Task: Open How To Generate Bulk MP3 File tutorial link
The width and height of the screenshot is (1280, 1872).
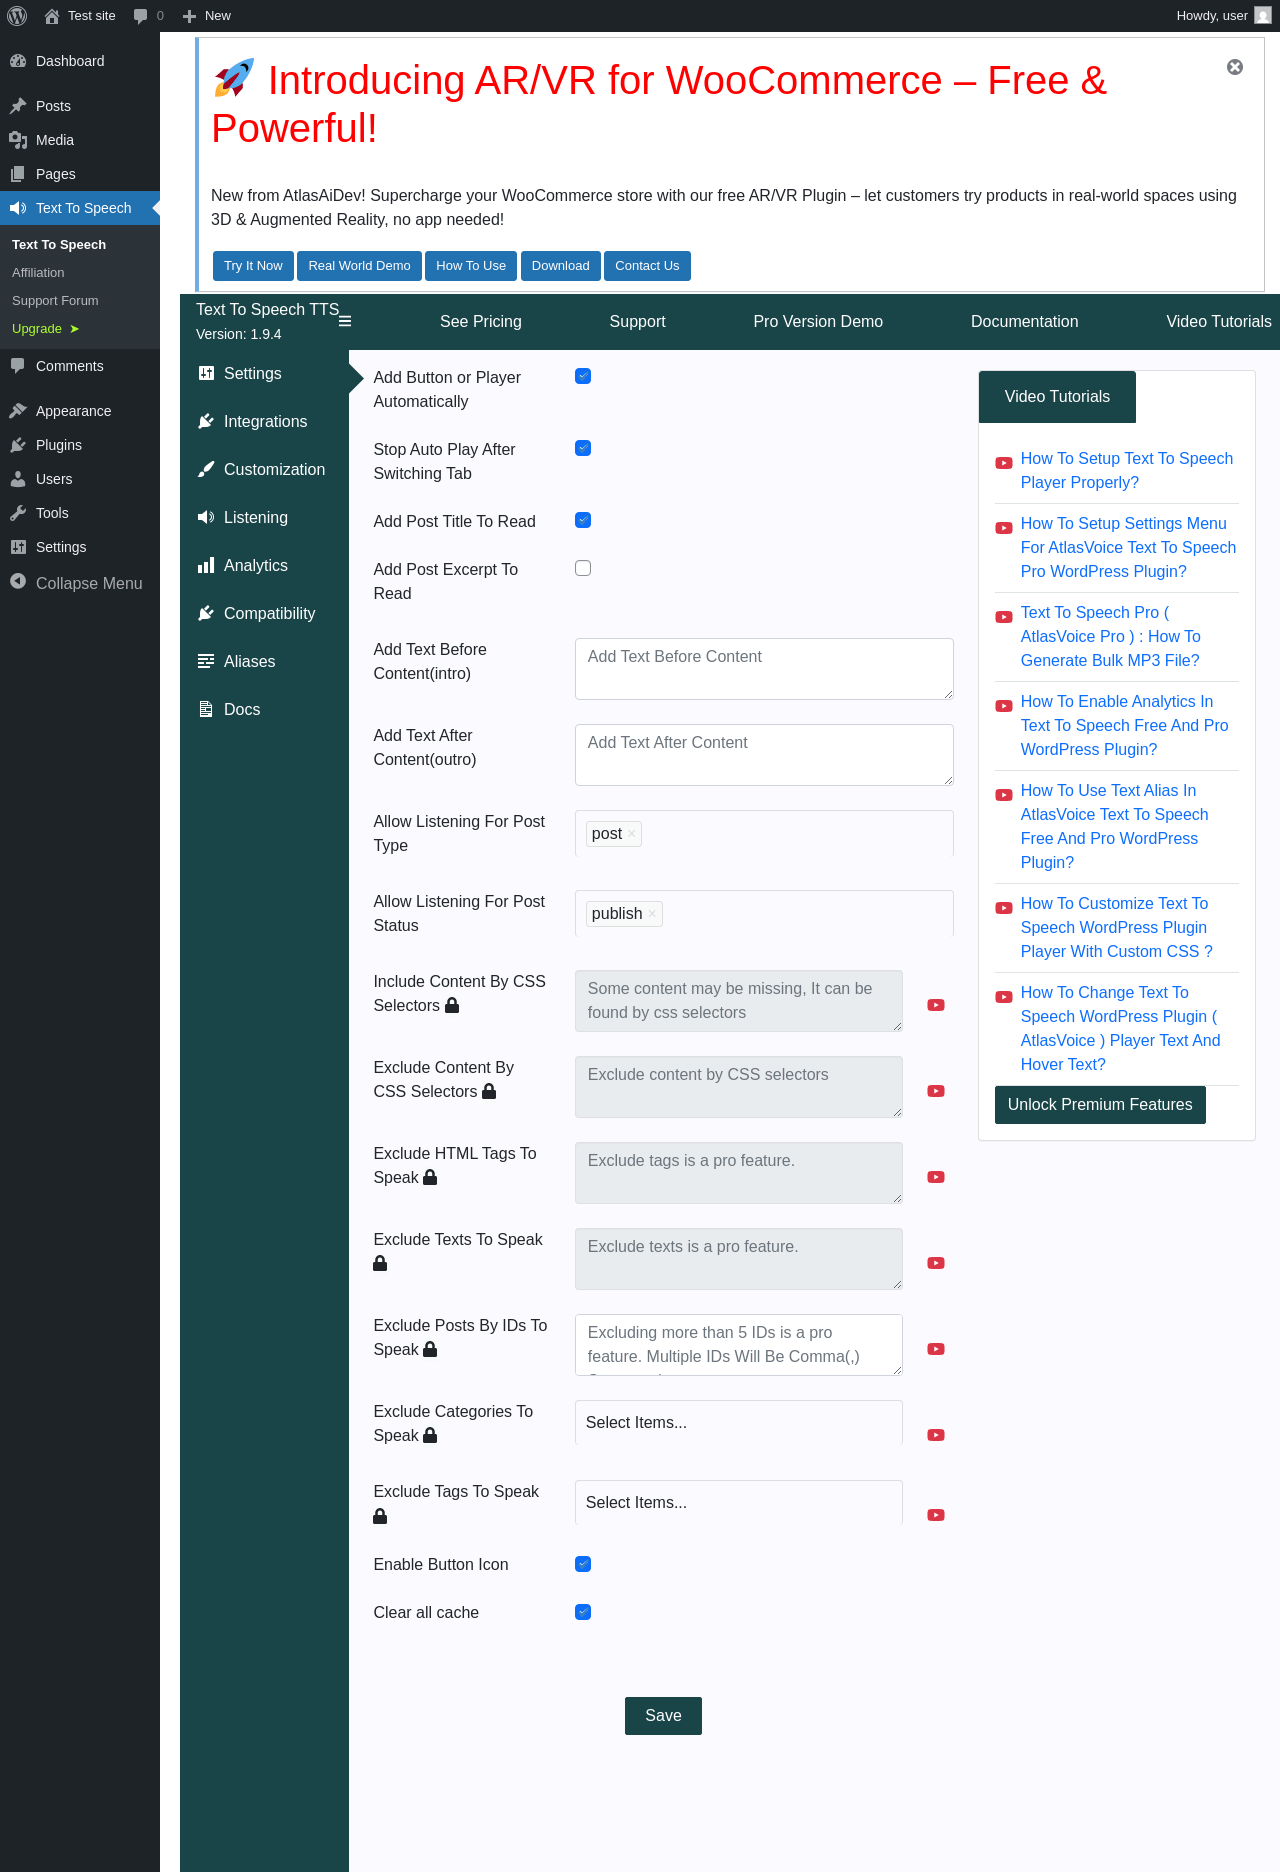Action: [1110, 636]
